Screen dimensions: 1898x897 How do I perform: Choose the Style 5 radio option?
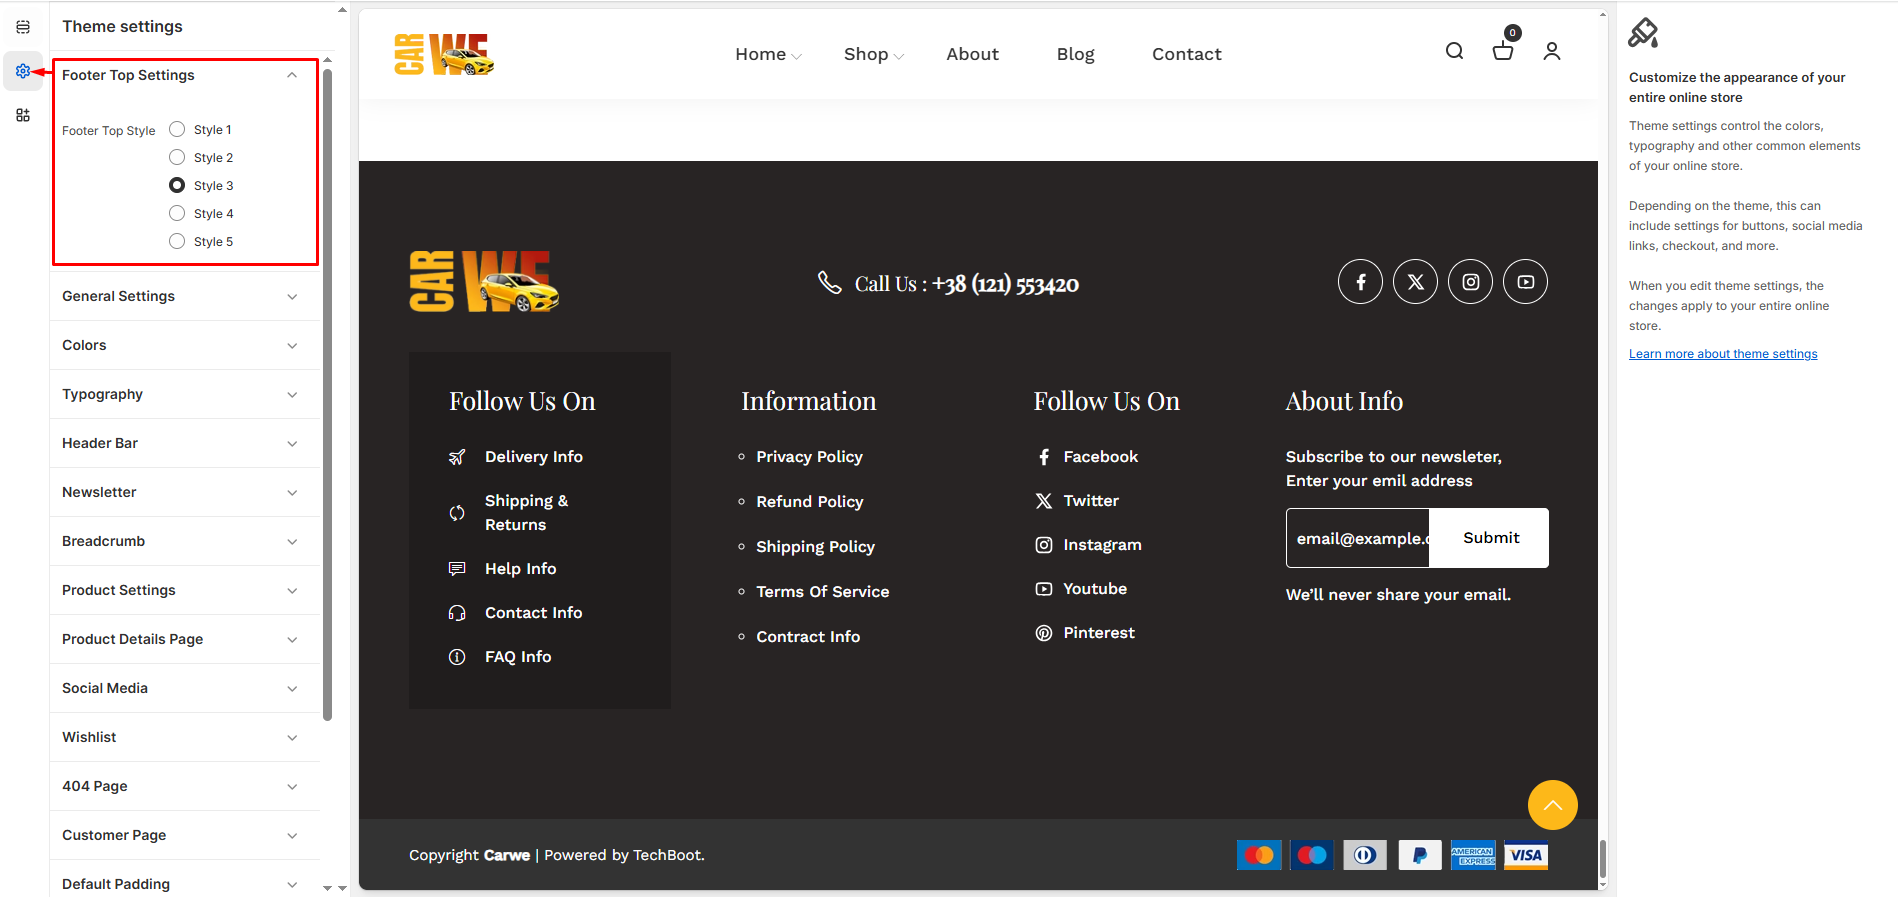point(177,241)
